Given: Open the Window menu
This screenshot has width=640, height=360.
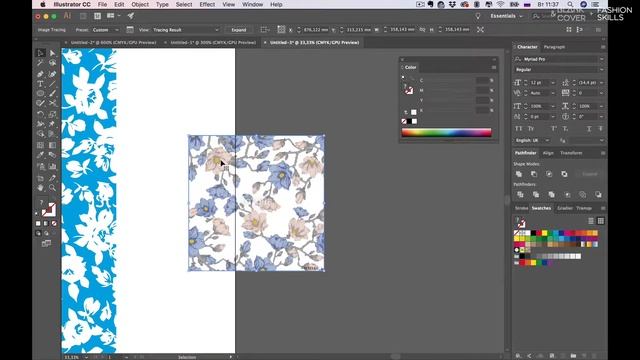Looking at the screenshot, I should pos(252,4).
